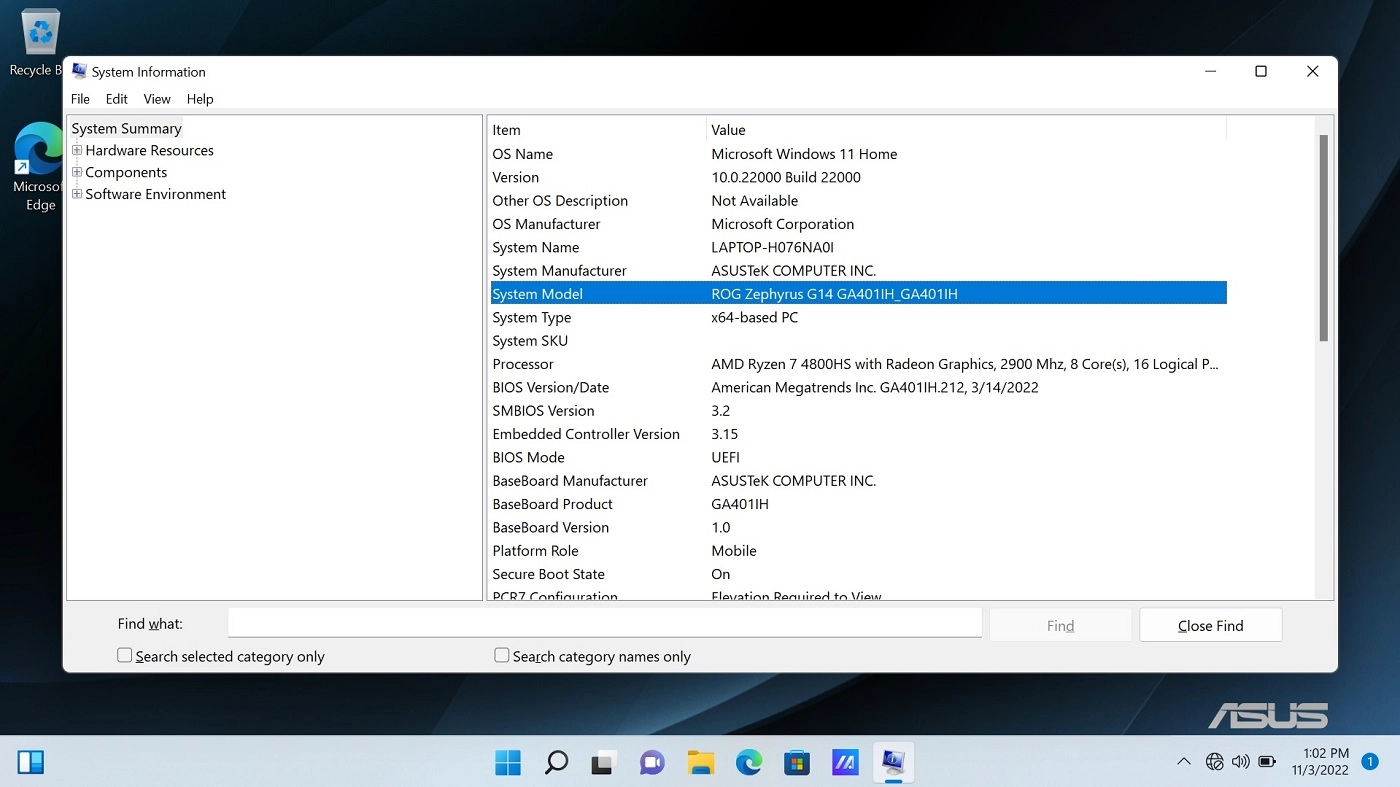The width and height of the screenshot is (1400, 787).
Task: Open the MyASUS app in the taskbar
Action: point(845,763)
